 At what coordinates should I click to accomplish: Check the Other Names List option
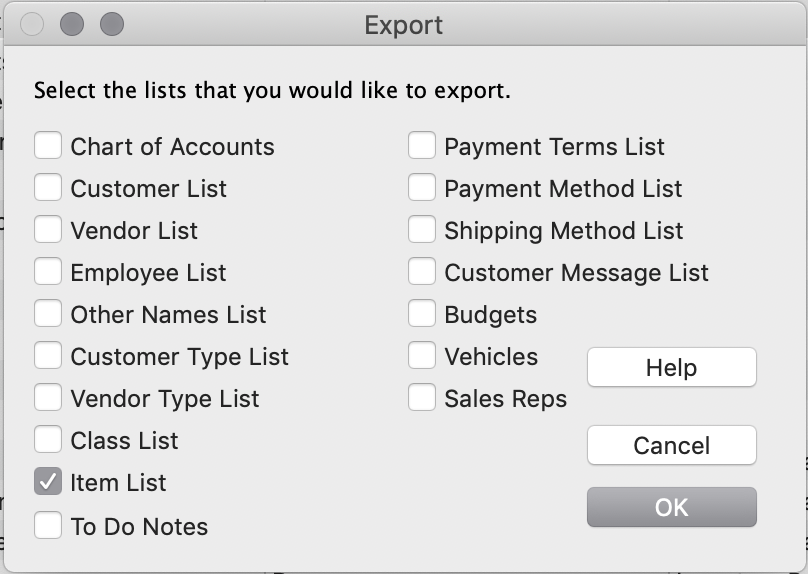48,313
